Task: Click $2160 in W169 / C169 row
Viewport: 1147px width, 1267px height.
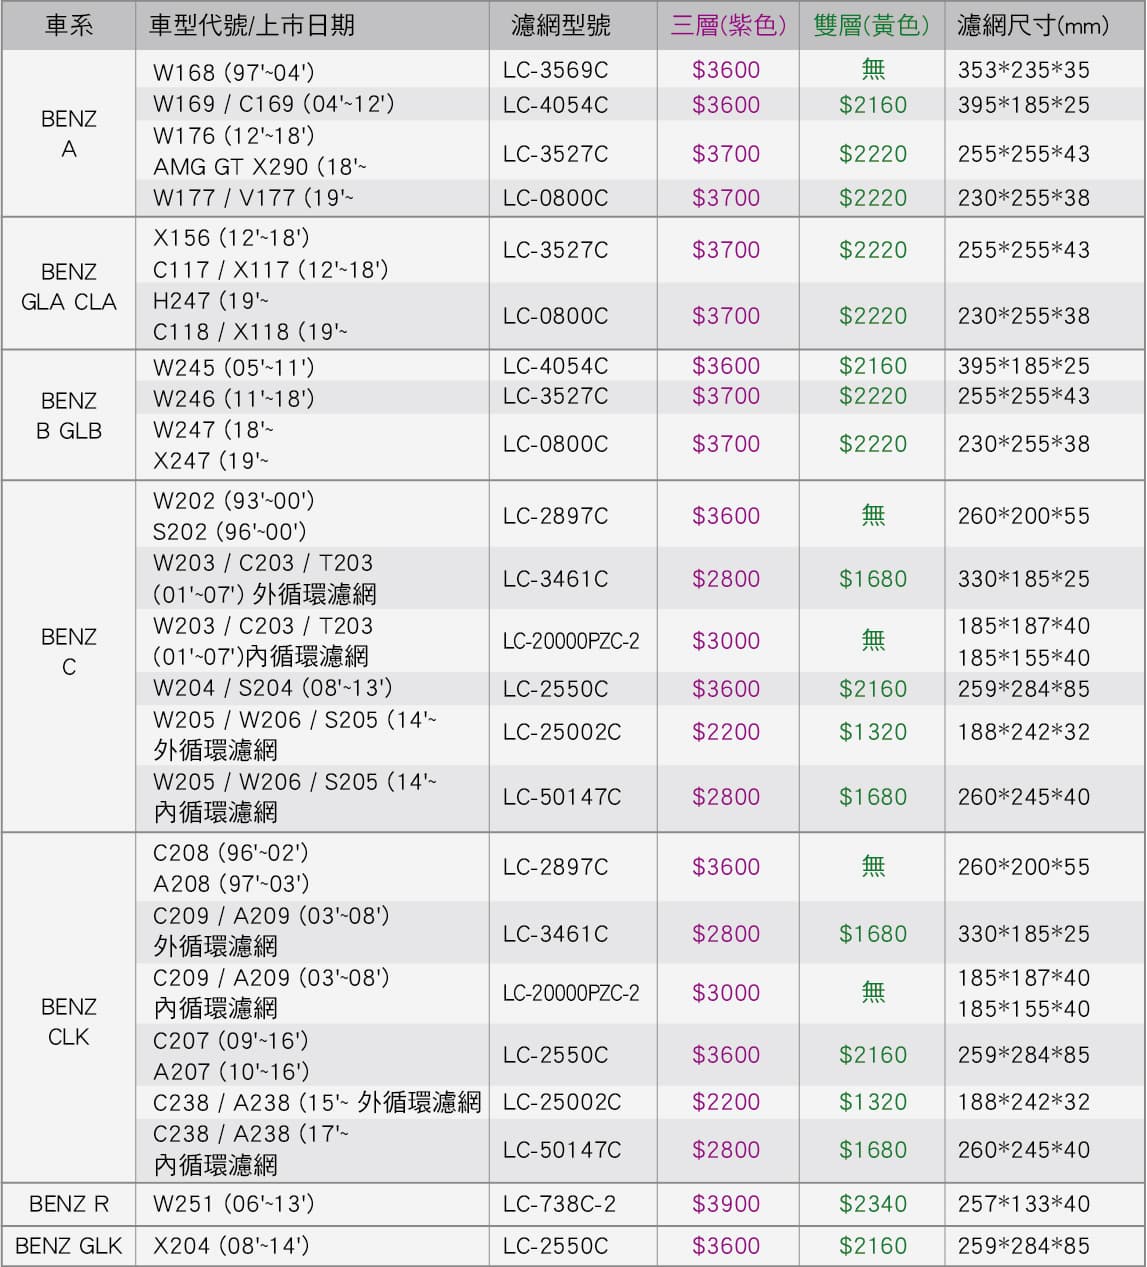Action: (873, 105)
